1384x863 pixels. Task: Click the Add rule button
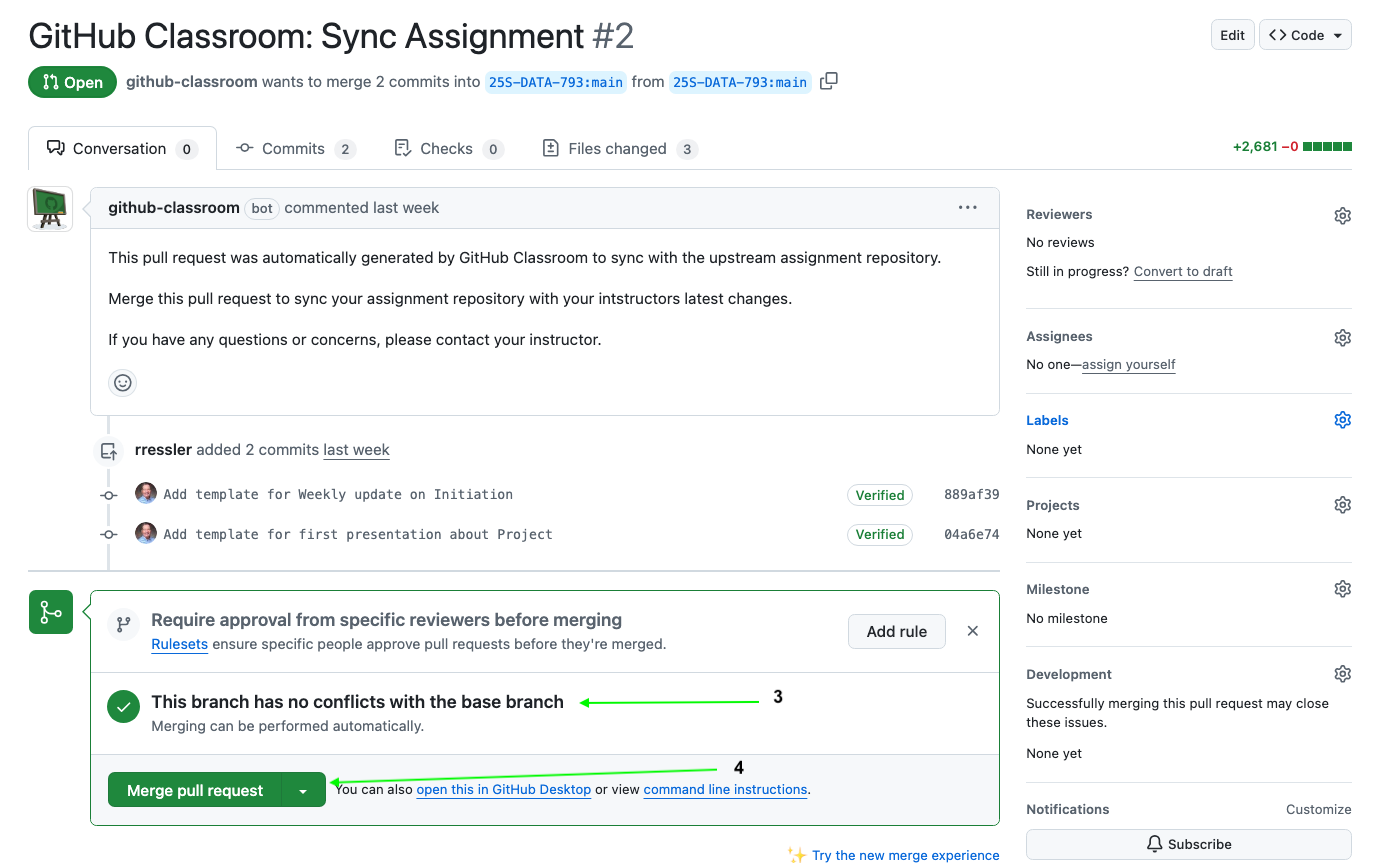click(x=897, y=631)
